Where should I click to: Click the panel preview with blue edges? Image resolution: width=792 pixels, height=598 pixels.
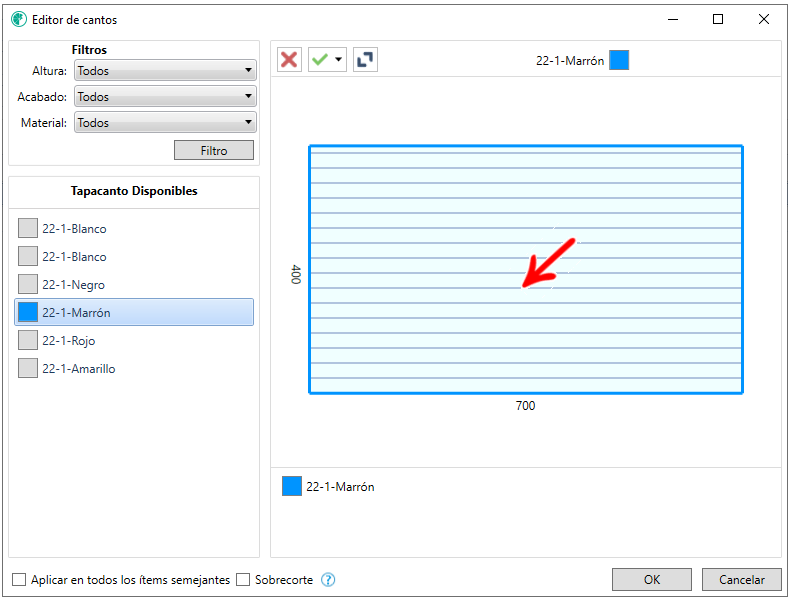(x=526, y=269)
